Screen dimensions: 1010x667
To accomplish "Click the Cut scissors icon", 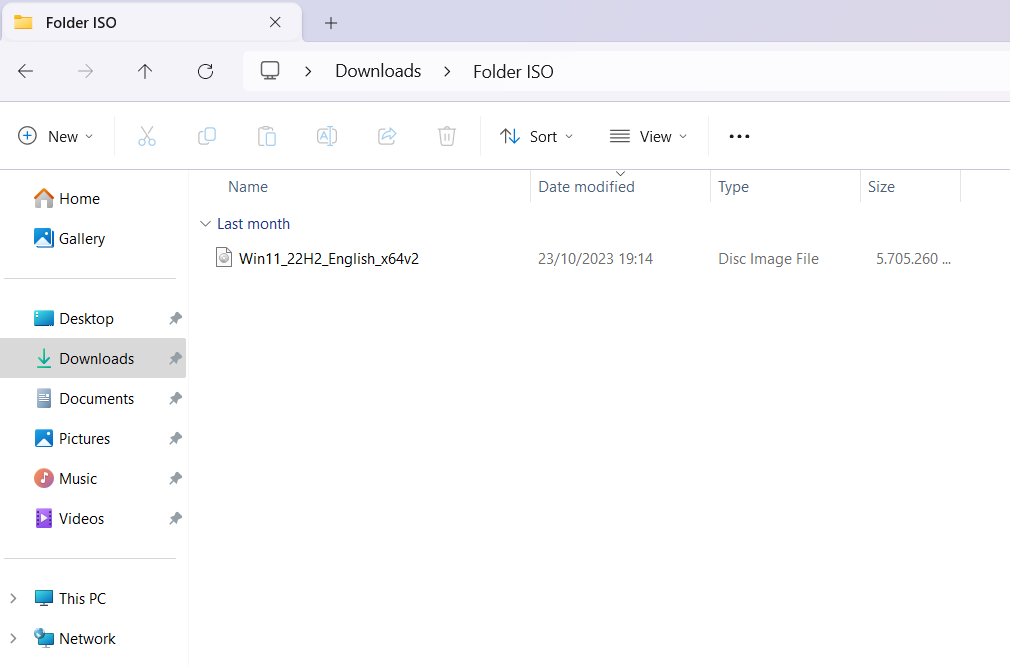I will click(147, 136).
